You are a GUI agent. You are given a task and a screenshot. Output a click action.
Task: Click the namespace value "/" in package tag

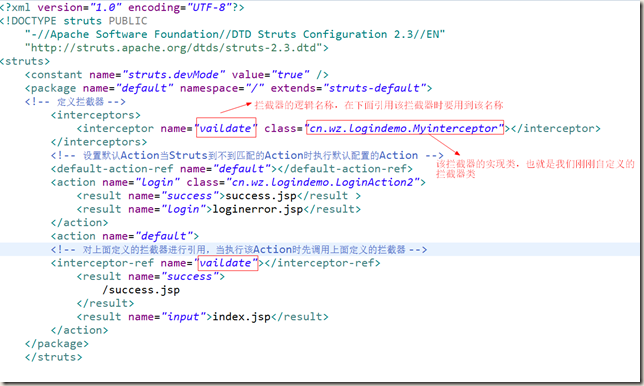(254, 88)
